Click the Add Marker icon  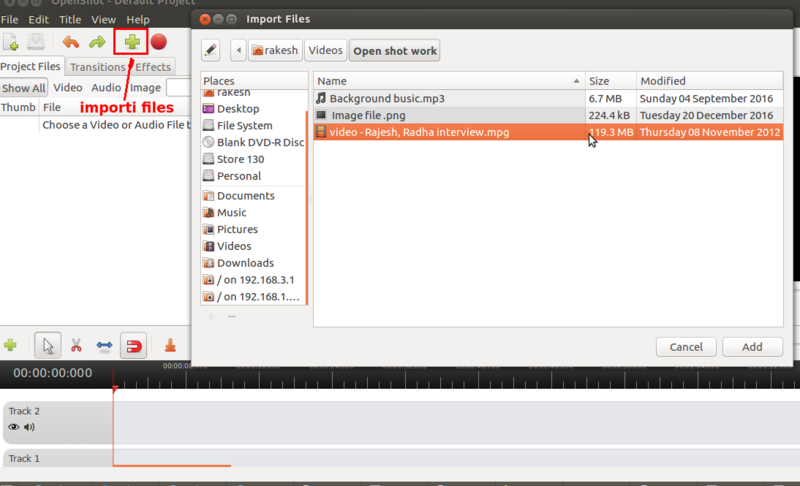[x=170, y=346]
